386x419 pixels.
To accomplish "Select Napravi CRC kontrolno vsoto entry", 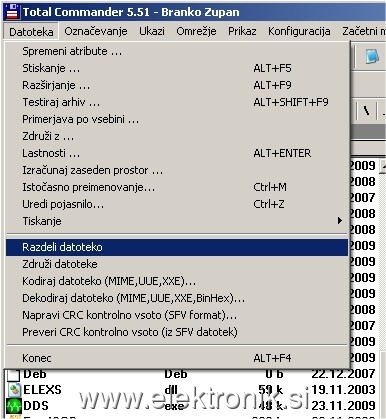I will point(177,315).
